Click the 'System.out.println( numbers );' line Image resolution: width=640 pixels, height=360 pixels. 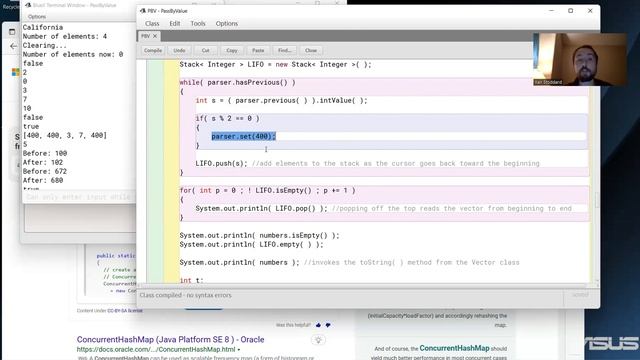(239, 262)
